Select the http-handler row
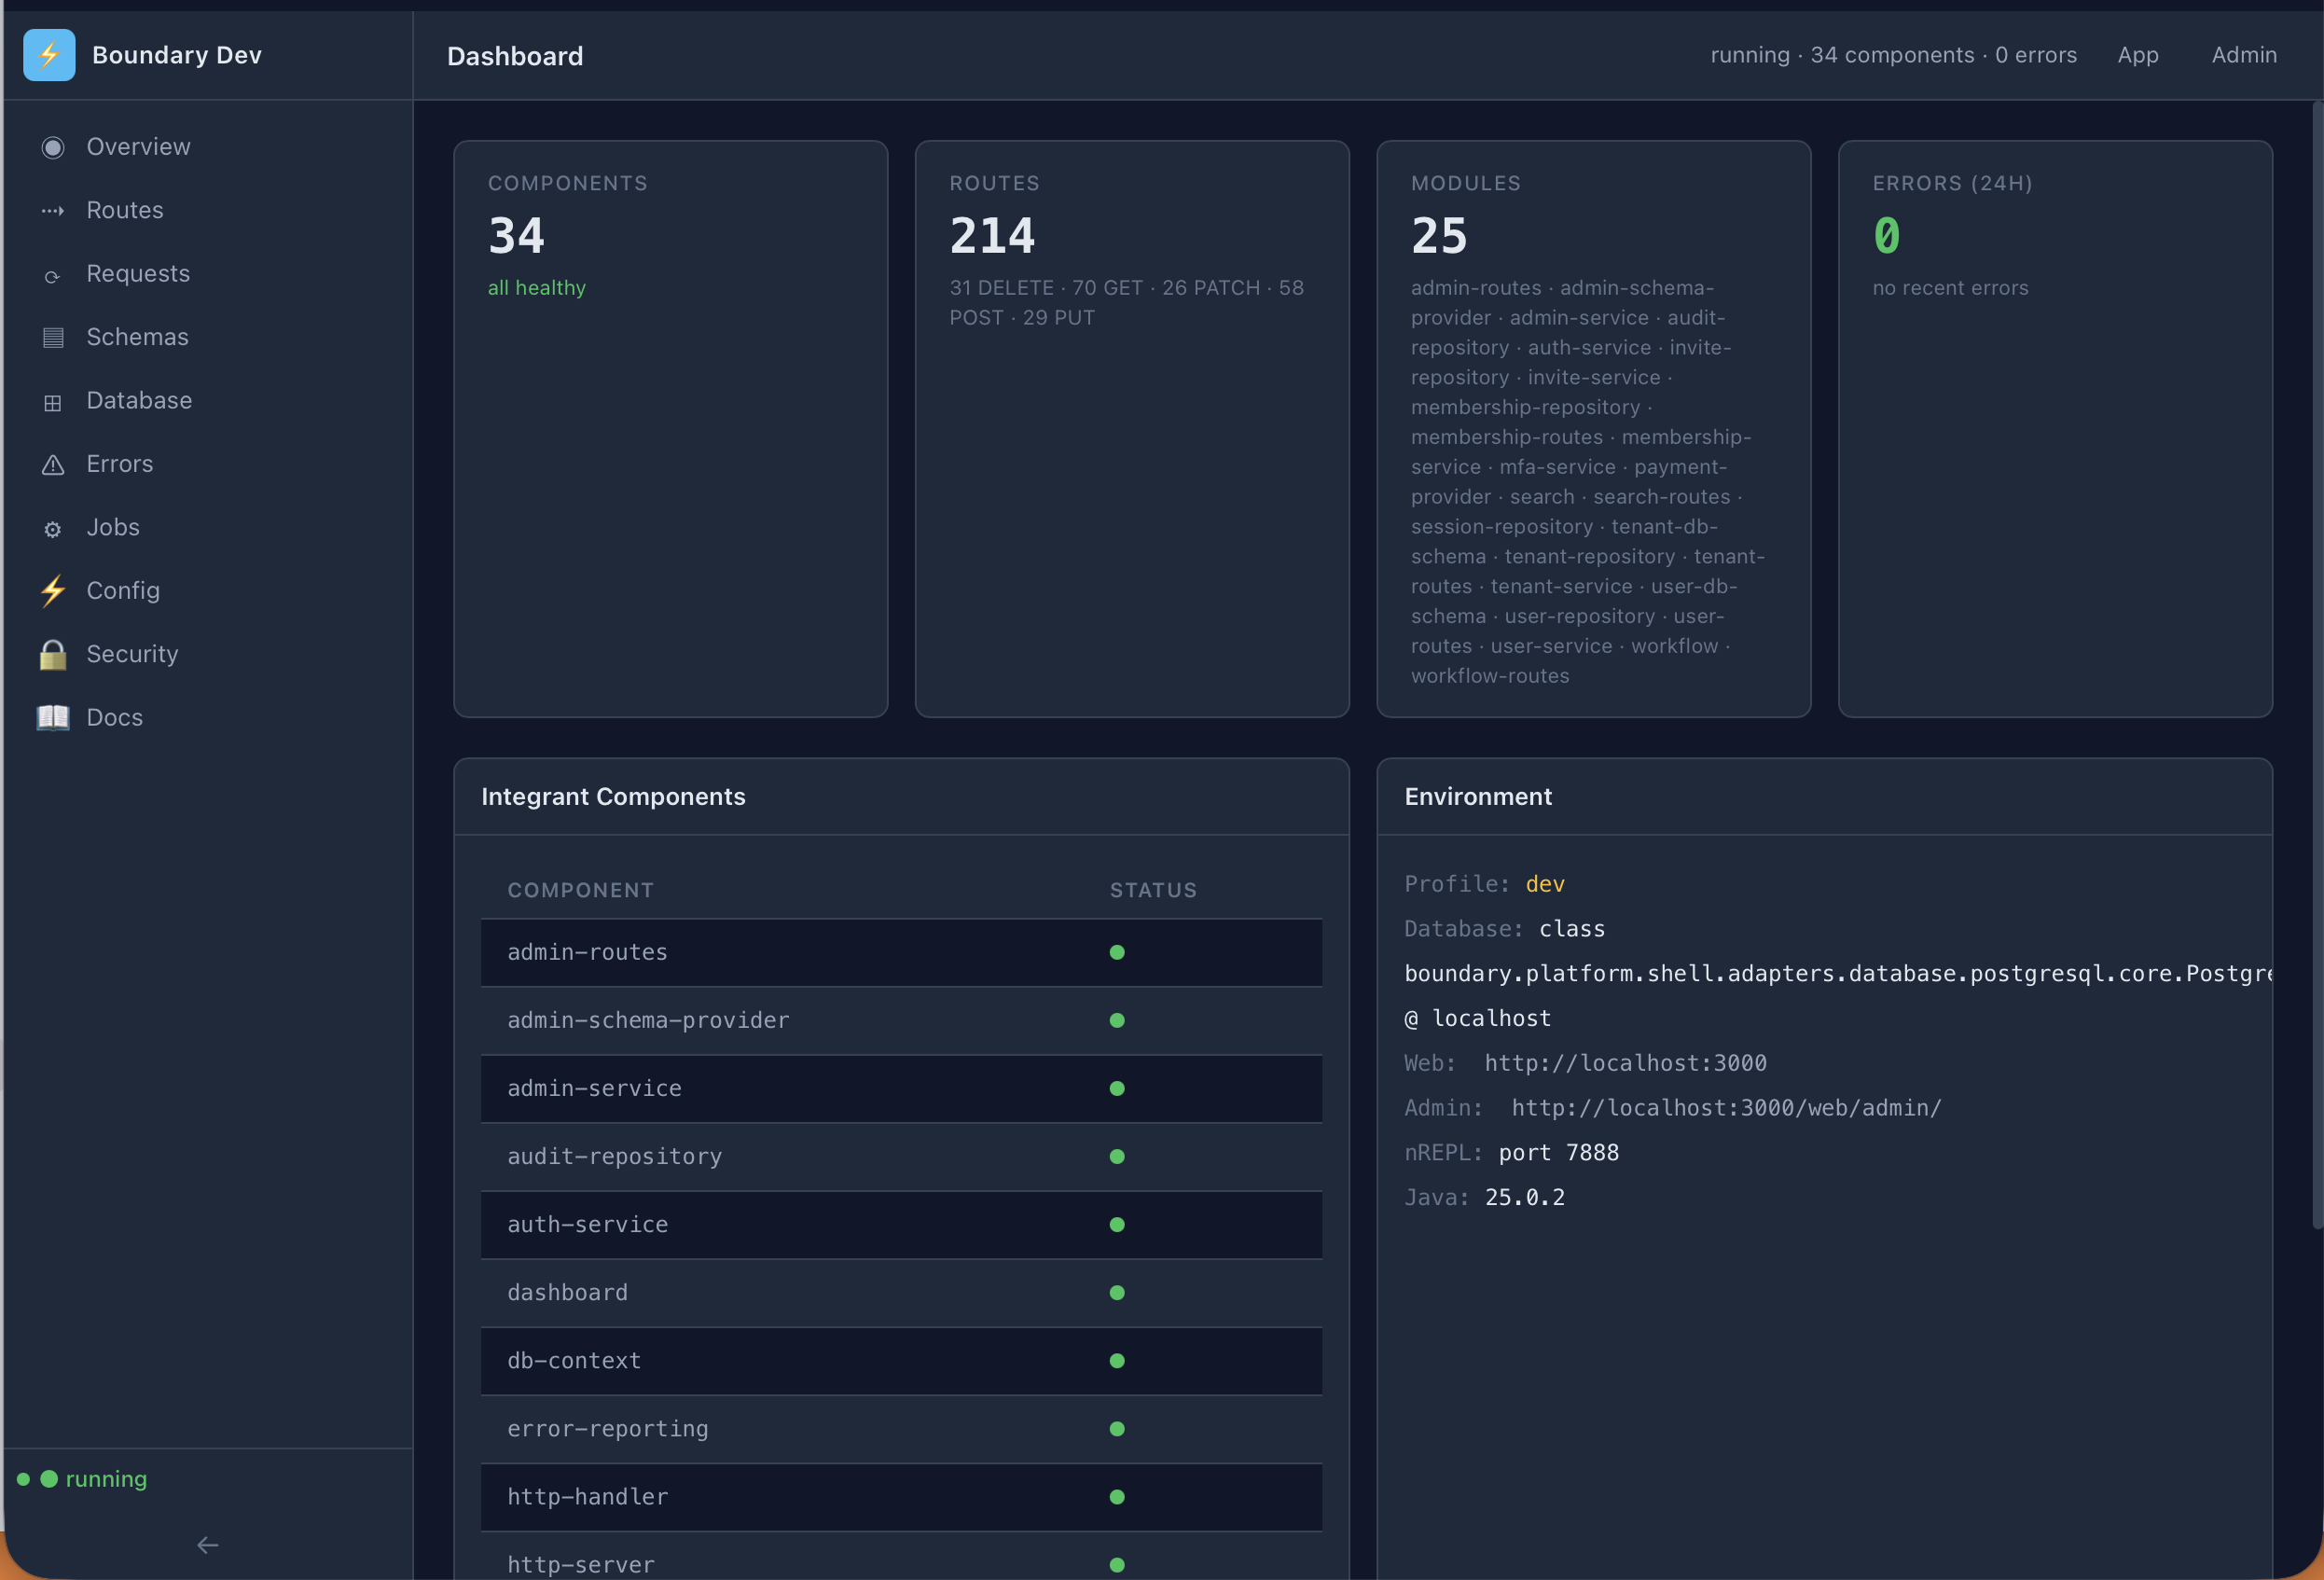The height and width of the screenshot is (1580, 2324). pyautogui.click(x=901, y=1497)
